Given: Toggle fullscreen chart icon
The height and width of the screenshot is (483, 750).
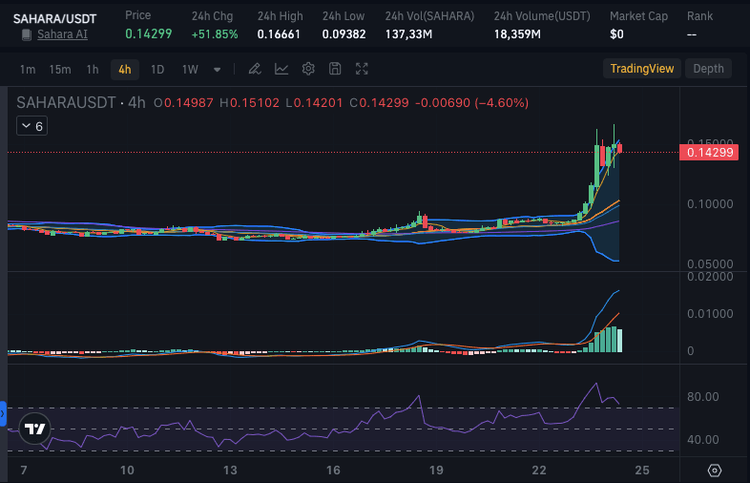Looking at the screenshot, I should [x=362, y=69].
